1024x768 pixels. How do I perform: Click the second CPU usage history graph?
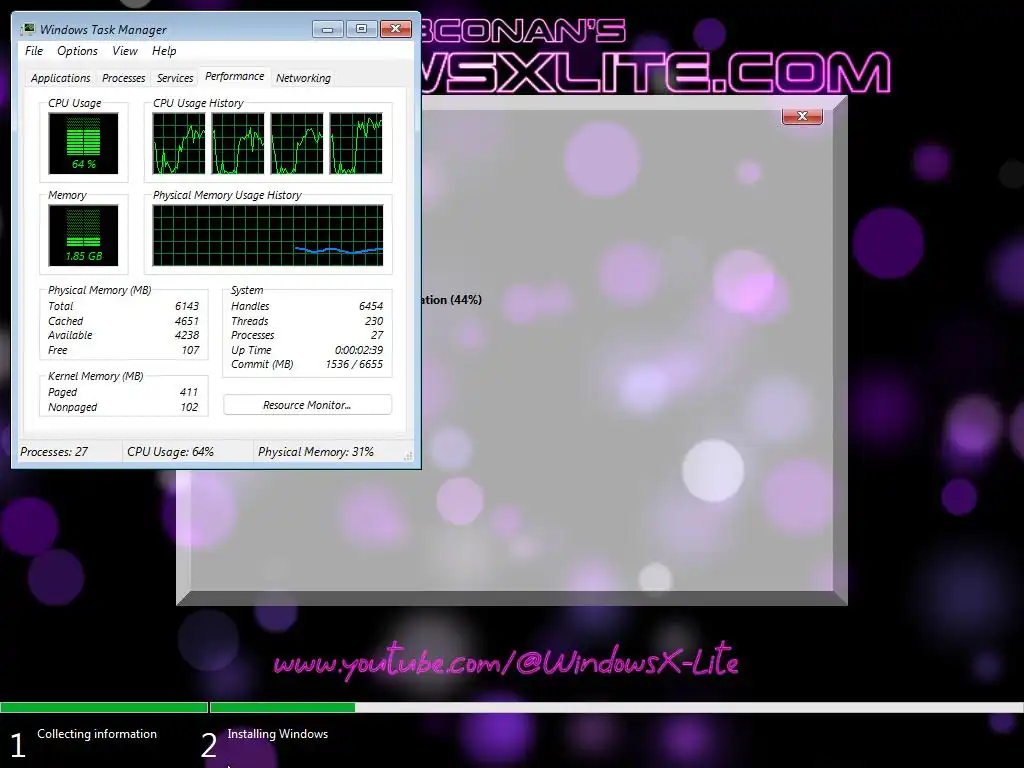[238, 143]
